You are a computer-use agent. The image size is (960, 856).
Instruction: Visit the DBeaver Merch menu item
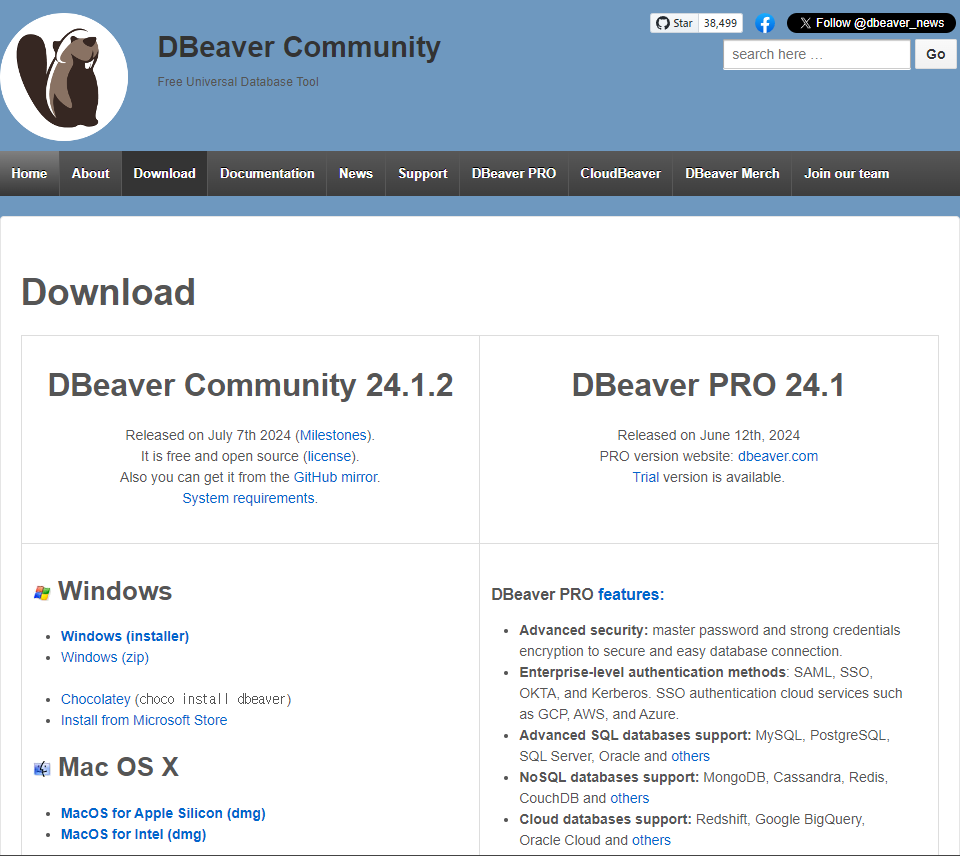click(732, 174)
